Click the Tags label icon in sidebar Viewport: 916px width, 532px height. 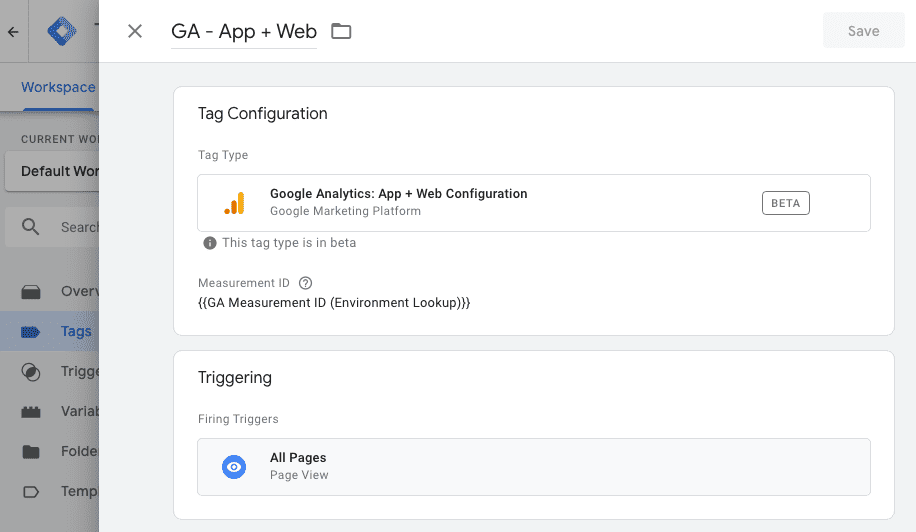point(30,332)
